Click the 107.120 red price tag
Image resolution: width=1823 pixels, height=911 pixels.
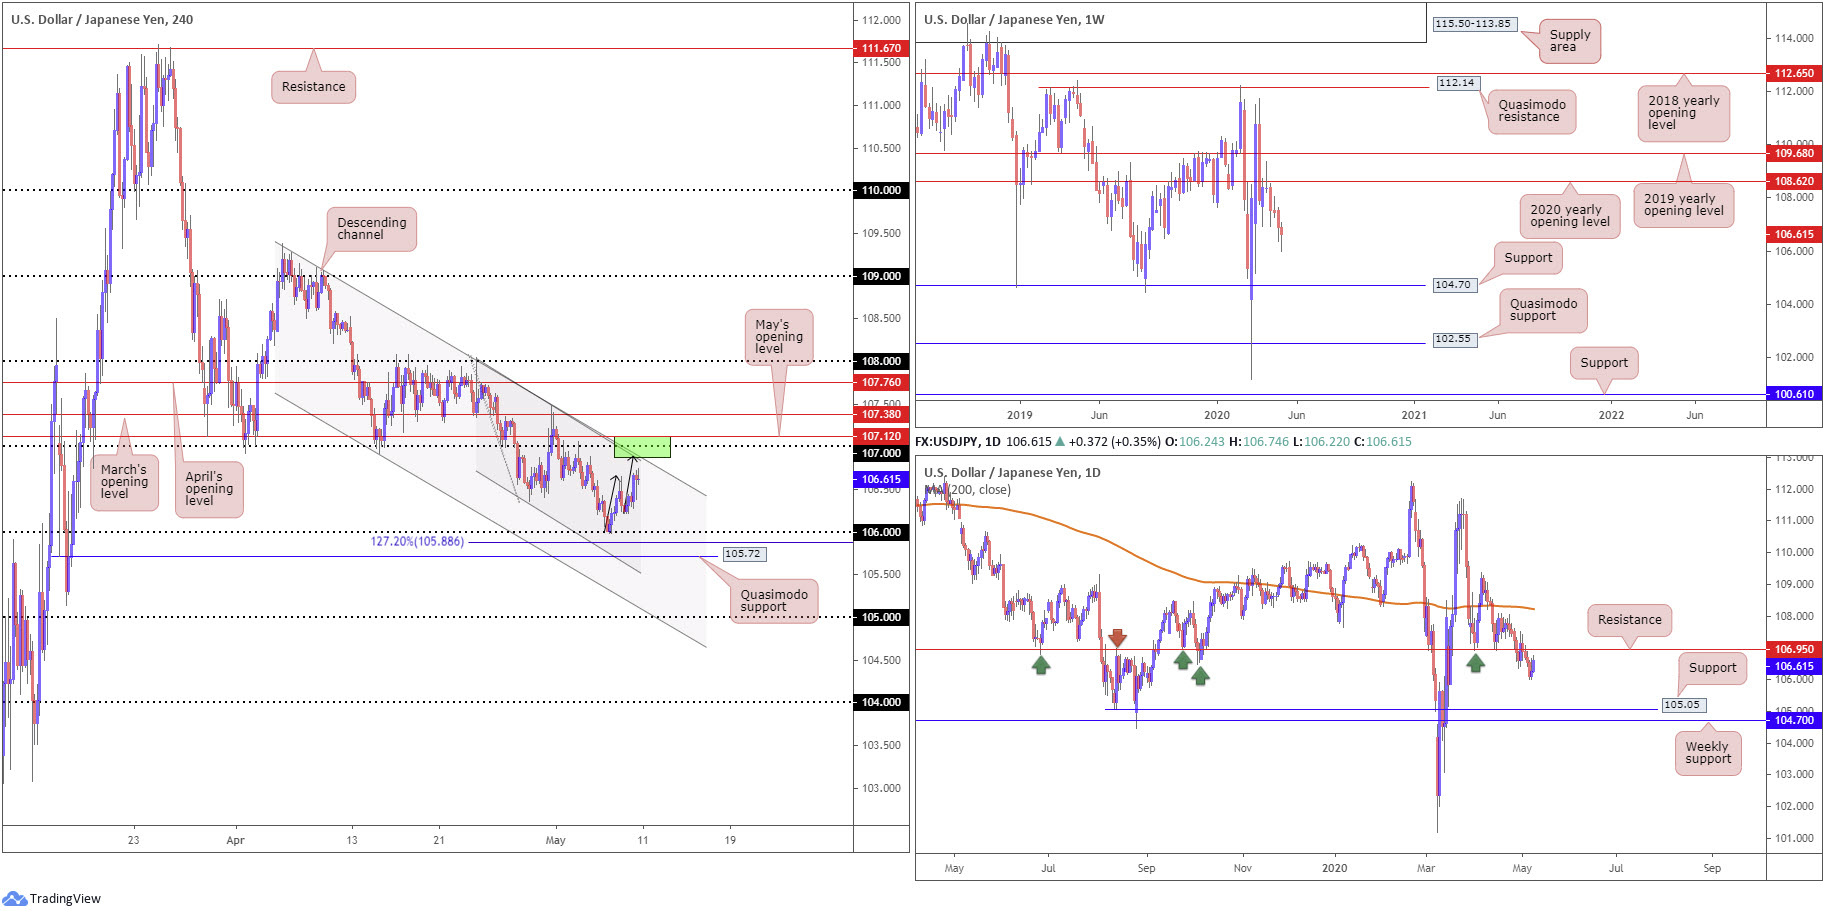[881, 436]
